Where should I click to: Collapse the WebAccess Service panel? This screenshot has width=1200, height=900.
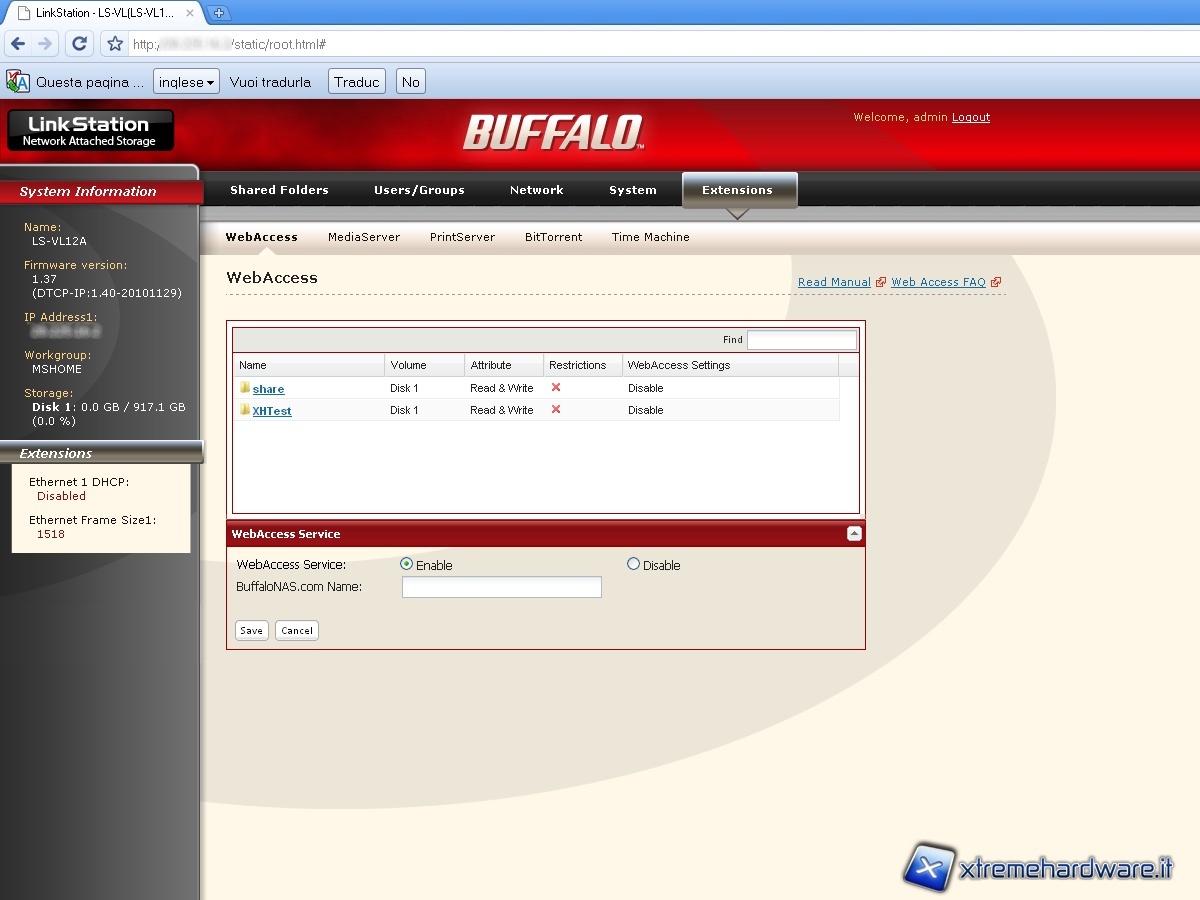click(x=853, y=534)
